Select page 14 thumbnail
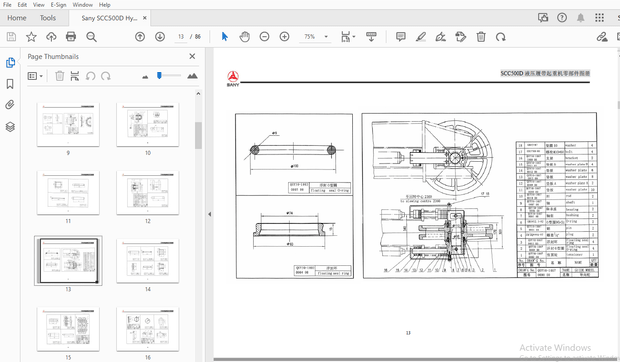 (147, 261)
